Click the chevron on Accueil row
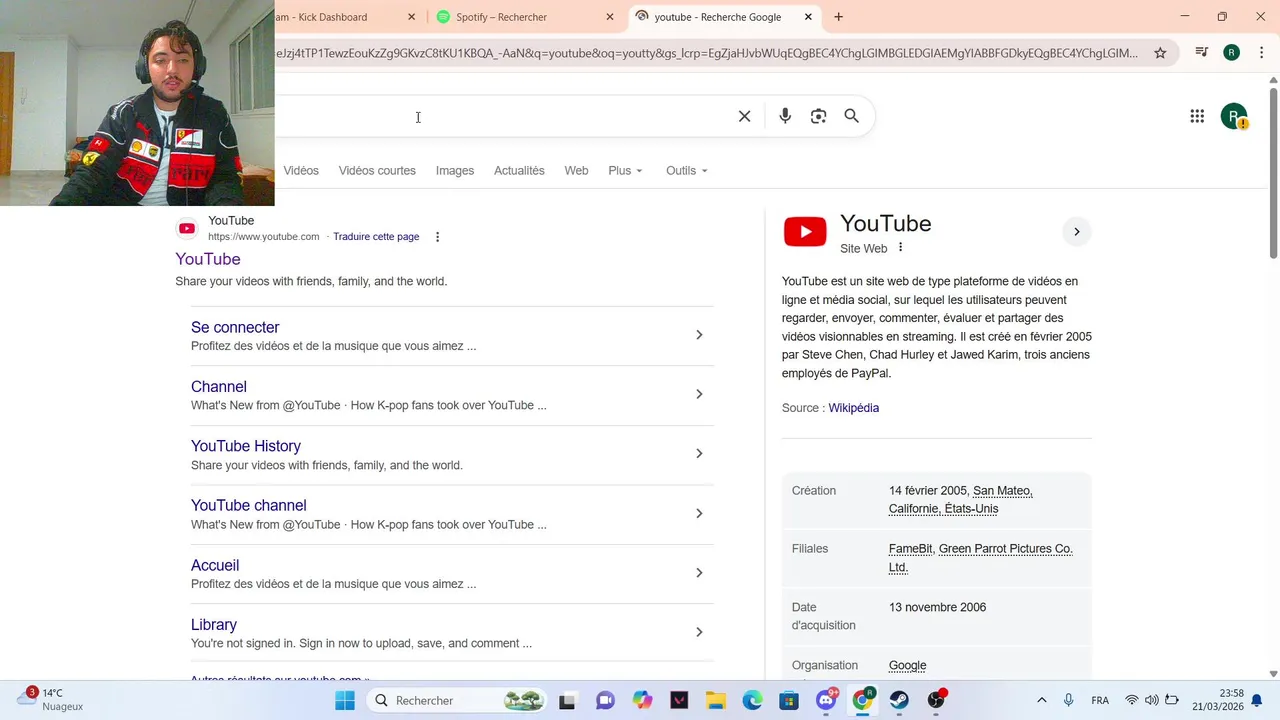 pyautogui.click(x=699, y=573)
